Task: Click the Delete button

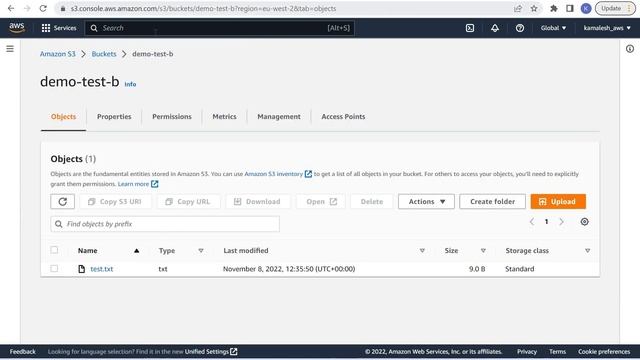Action: click(371, 201)
